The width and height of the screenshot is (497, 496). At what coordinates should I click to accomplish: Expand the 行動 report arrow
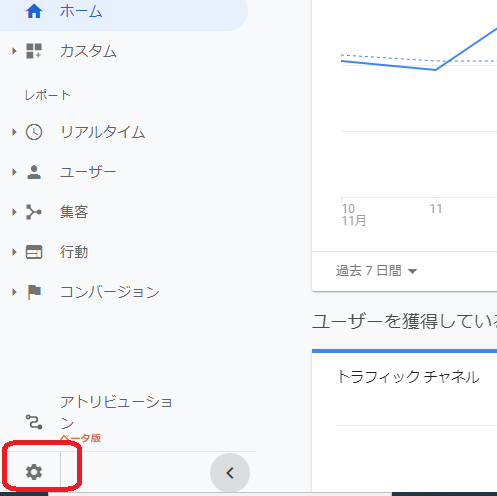tap(14, 252)
